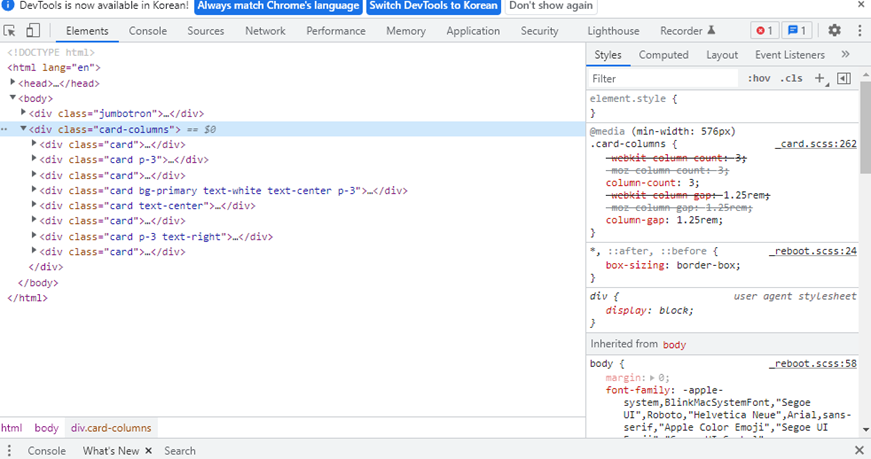Open the Event Listeners tab
The image size is (871, 459).
click(790, 55)
